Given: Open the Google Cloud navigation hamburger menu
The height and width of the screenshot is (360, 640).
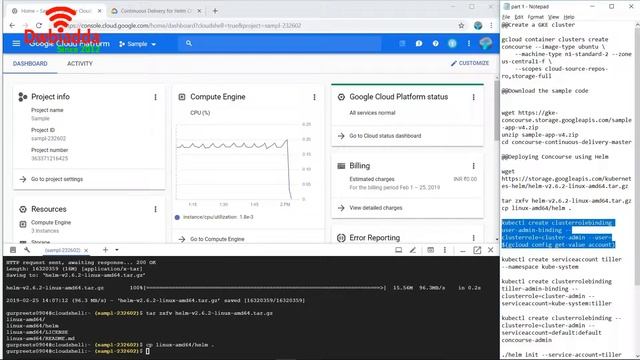Looking at the screenshot, I should pos(16,43).
